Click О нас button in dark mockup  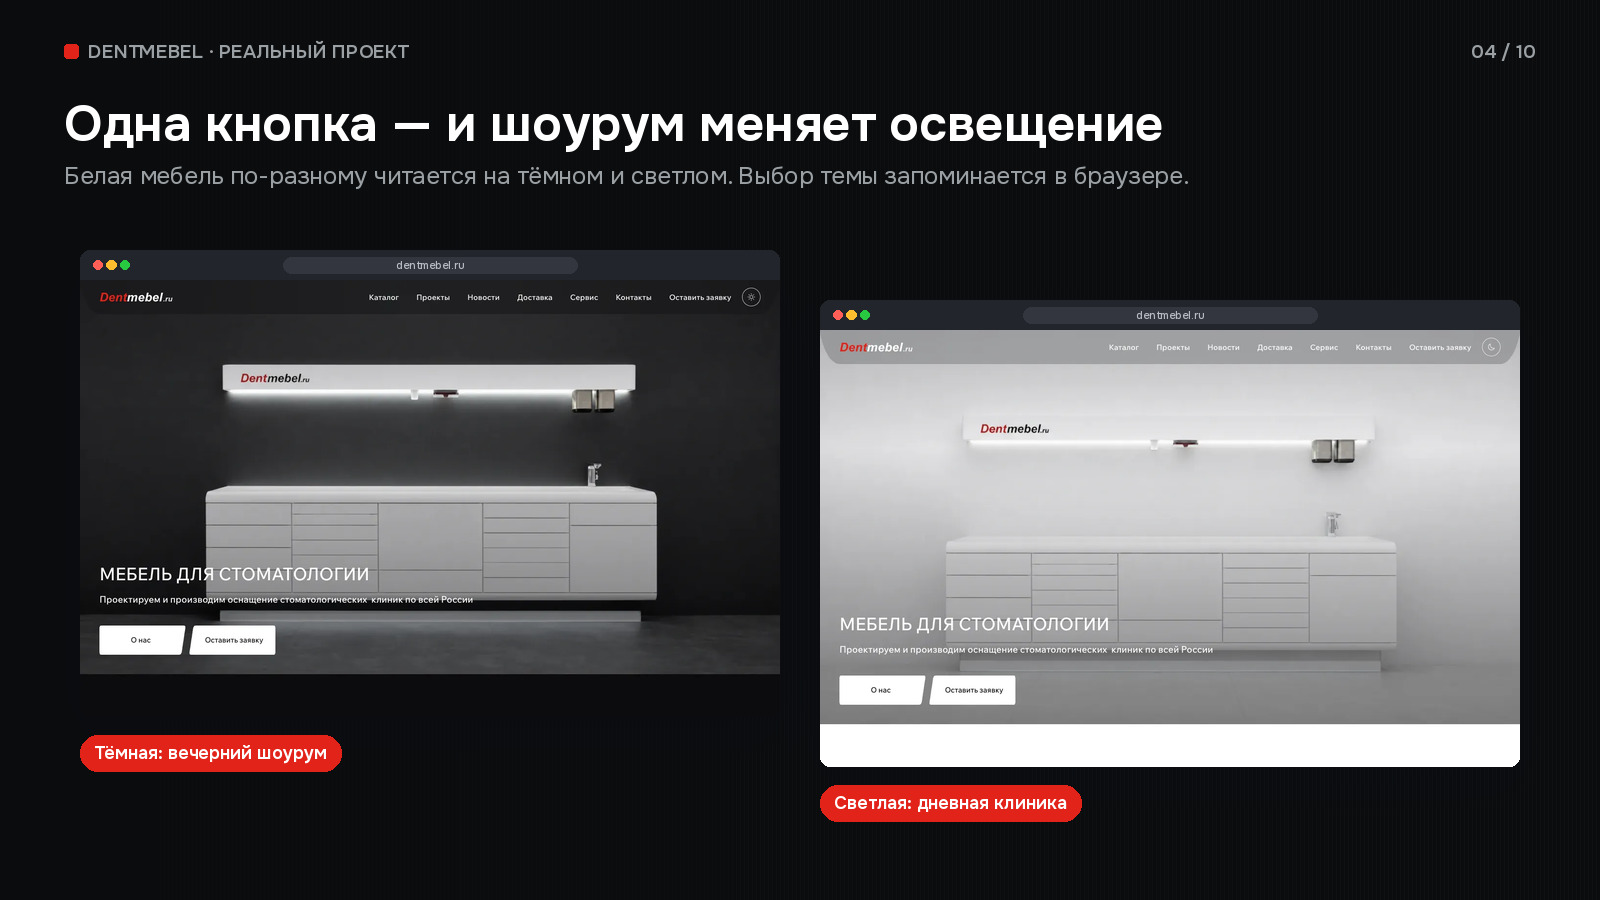(141, 640)
